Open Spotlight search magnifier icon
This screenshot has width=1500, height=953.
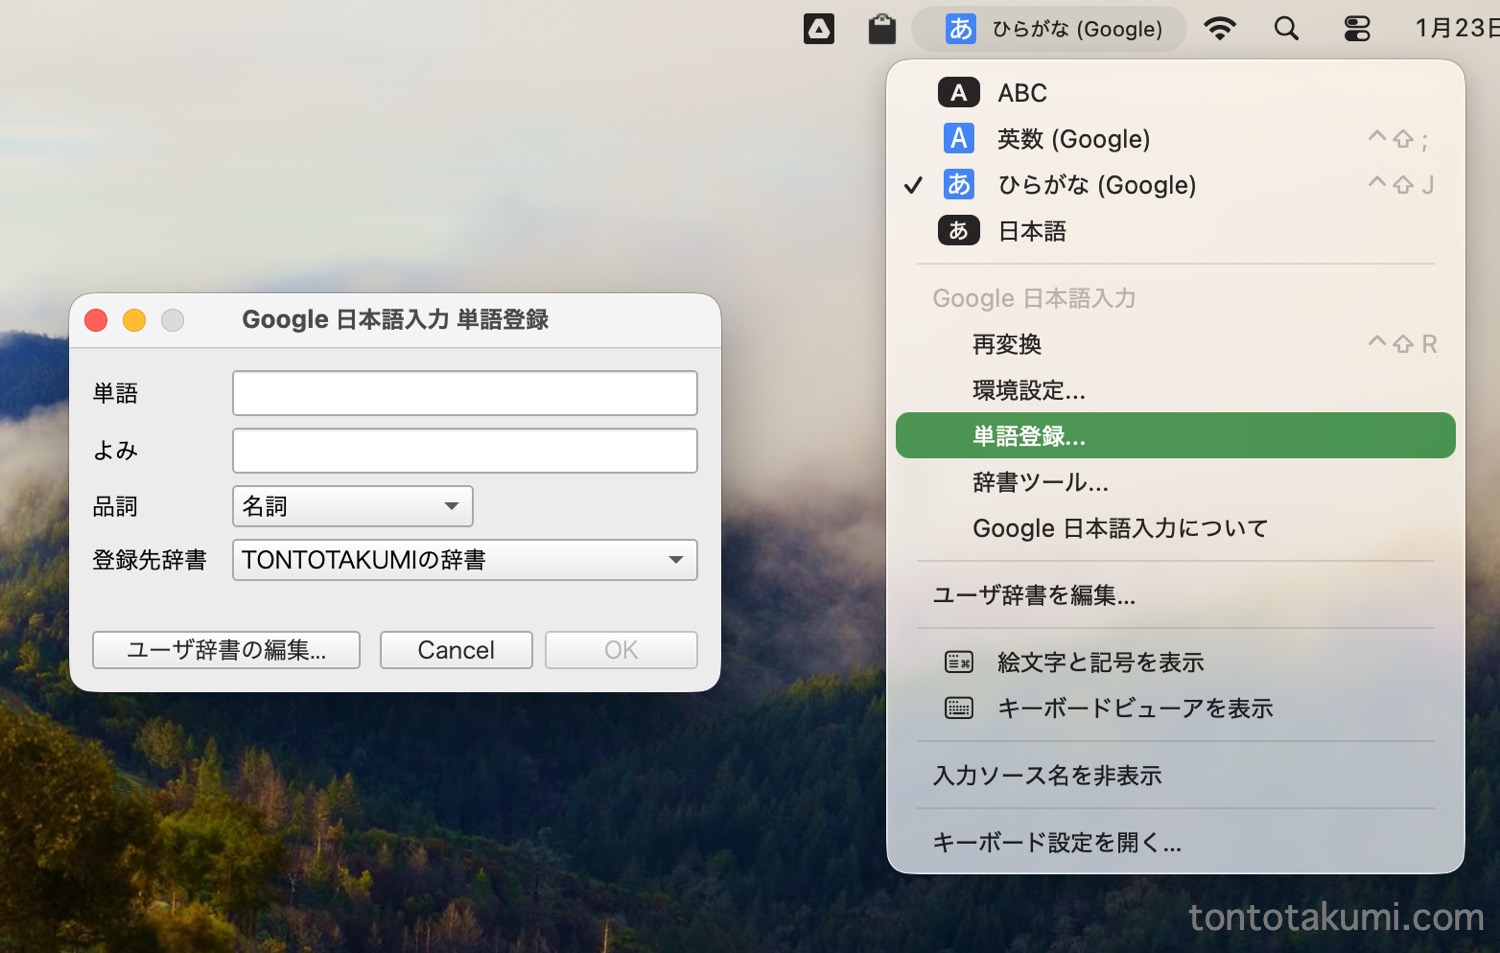pyautogui.click(x=1286, y=29)
